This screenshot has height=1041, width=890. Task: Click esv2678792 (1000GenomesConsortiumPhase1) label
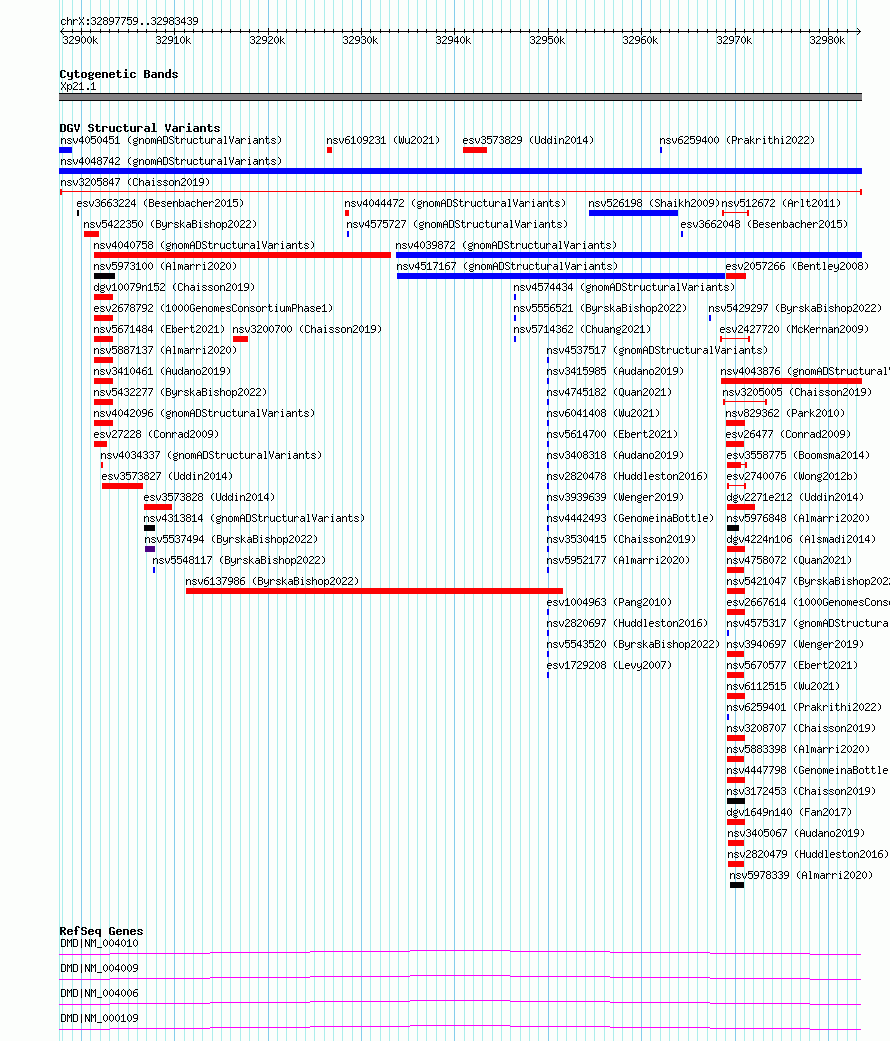point(213,309)
